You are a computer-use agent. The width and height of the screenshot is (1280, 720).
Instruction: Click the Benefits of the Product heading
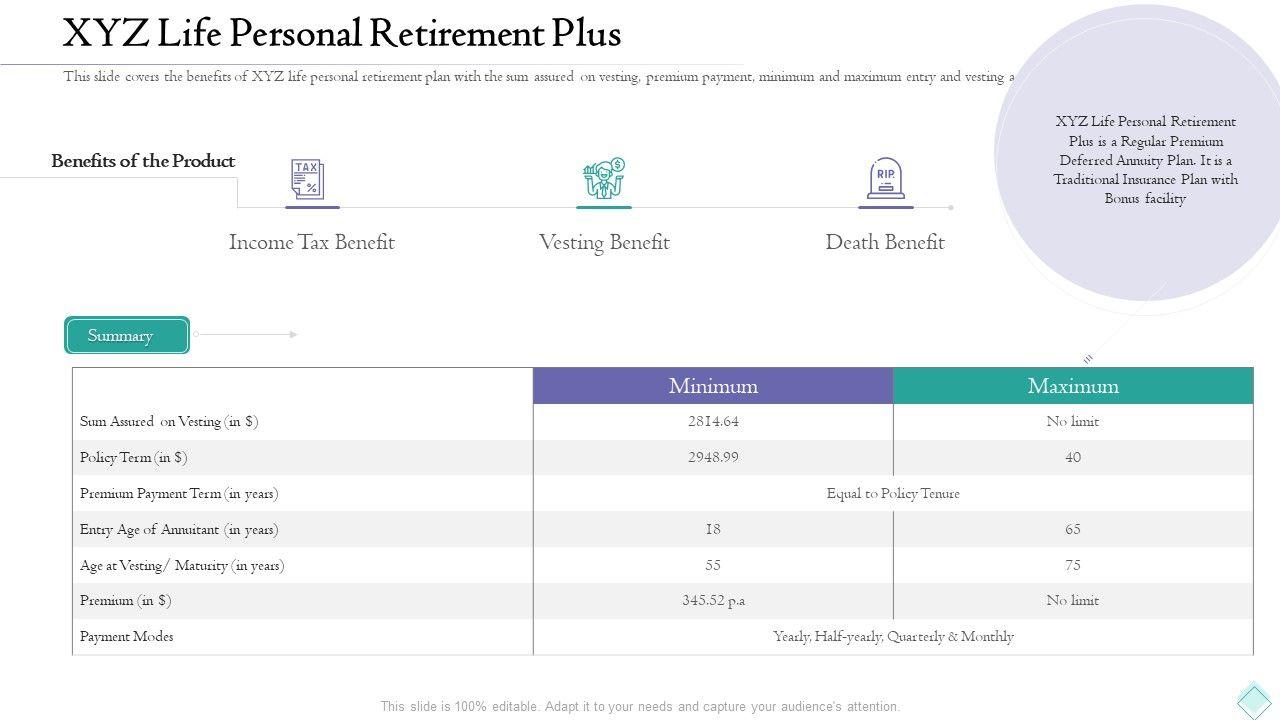[143, 161]
